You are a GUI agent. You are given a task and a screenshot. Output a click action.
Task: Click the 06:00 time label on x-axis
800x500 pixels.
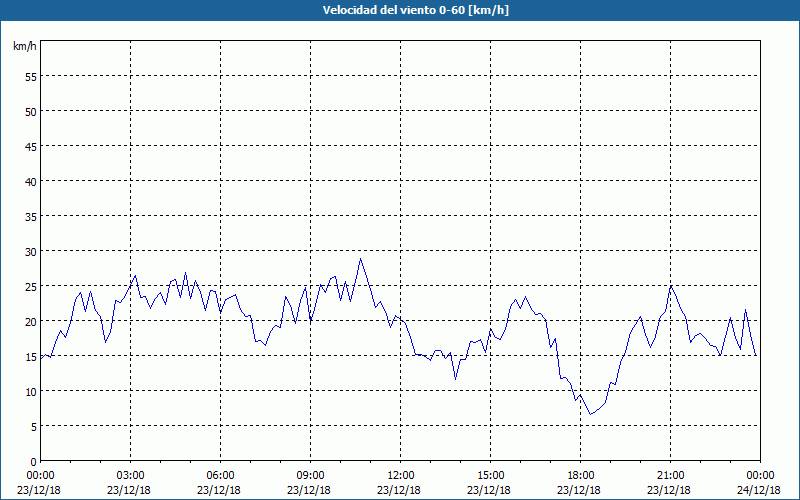point(221,476)
